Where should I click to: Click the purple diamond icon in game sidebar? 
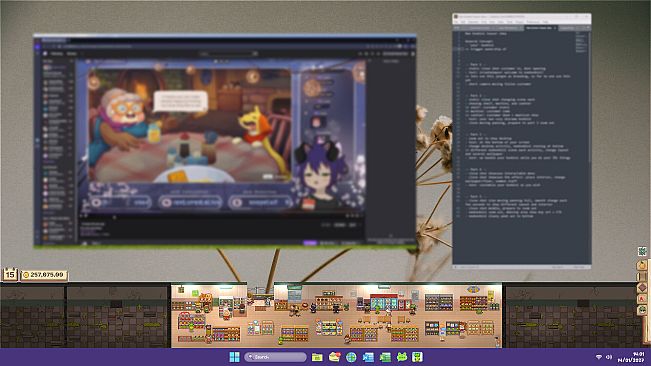642,287
